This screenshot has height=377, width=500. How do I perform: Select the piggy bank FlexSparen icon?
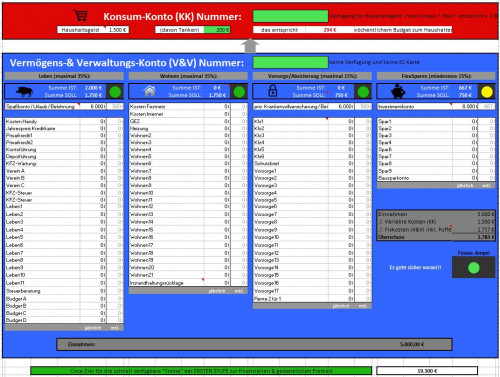(x=398, y=91)
